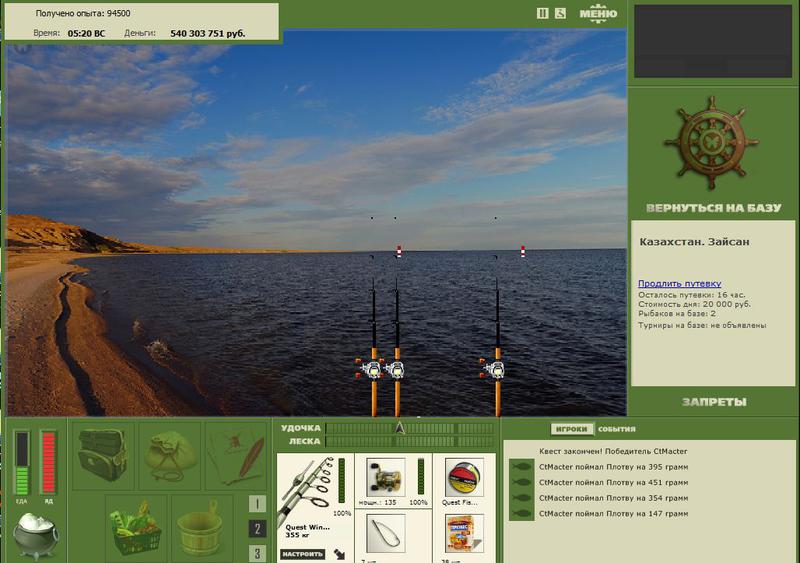Viewport: 800px width, 563px height.
Task: Click 'CtMacter поймал Плотву на 354 грамм'
Action: pyautogui.click(x=613, y=498)
